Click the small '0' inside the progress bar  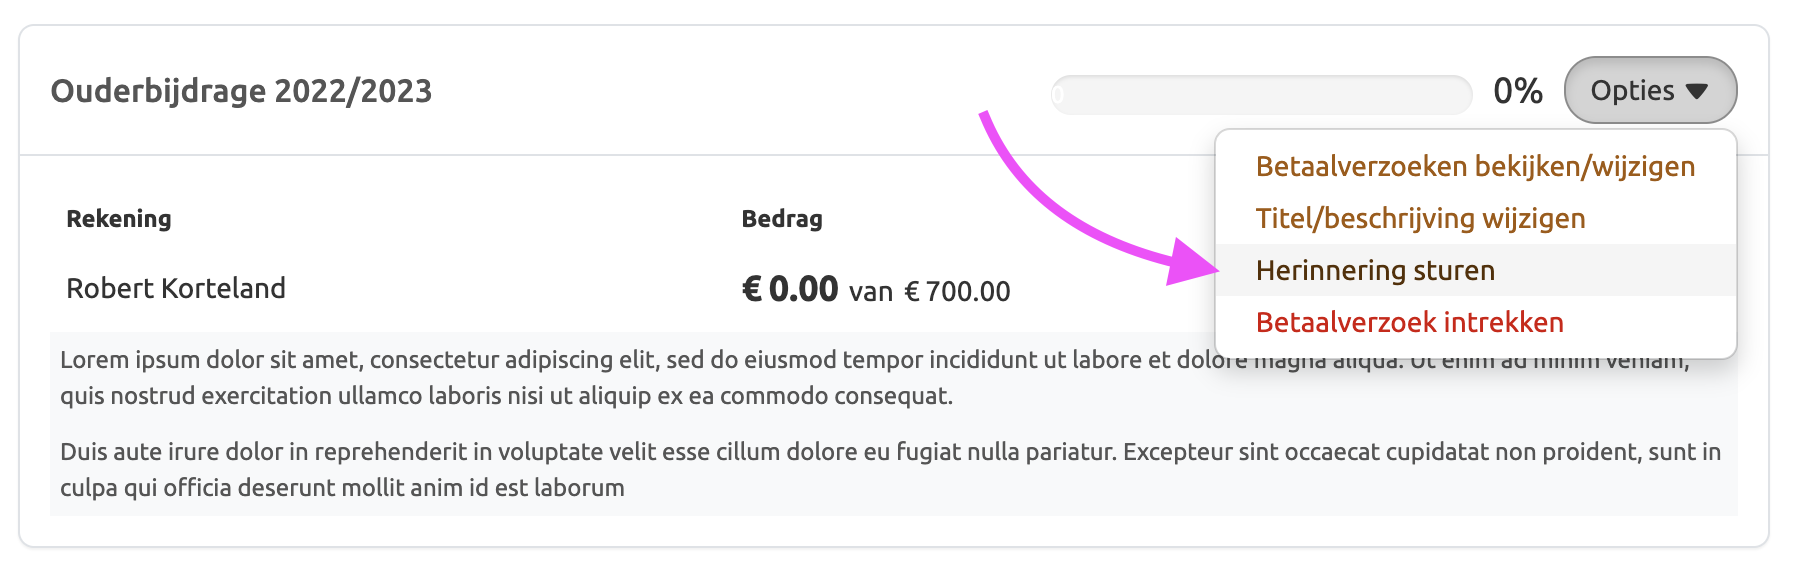tap(1058, 96)
